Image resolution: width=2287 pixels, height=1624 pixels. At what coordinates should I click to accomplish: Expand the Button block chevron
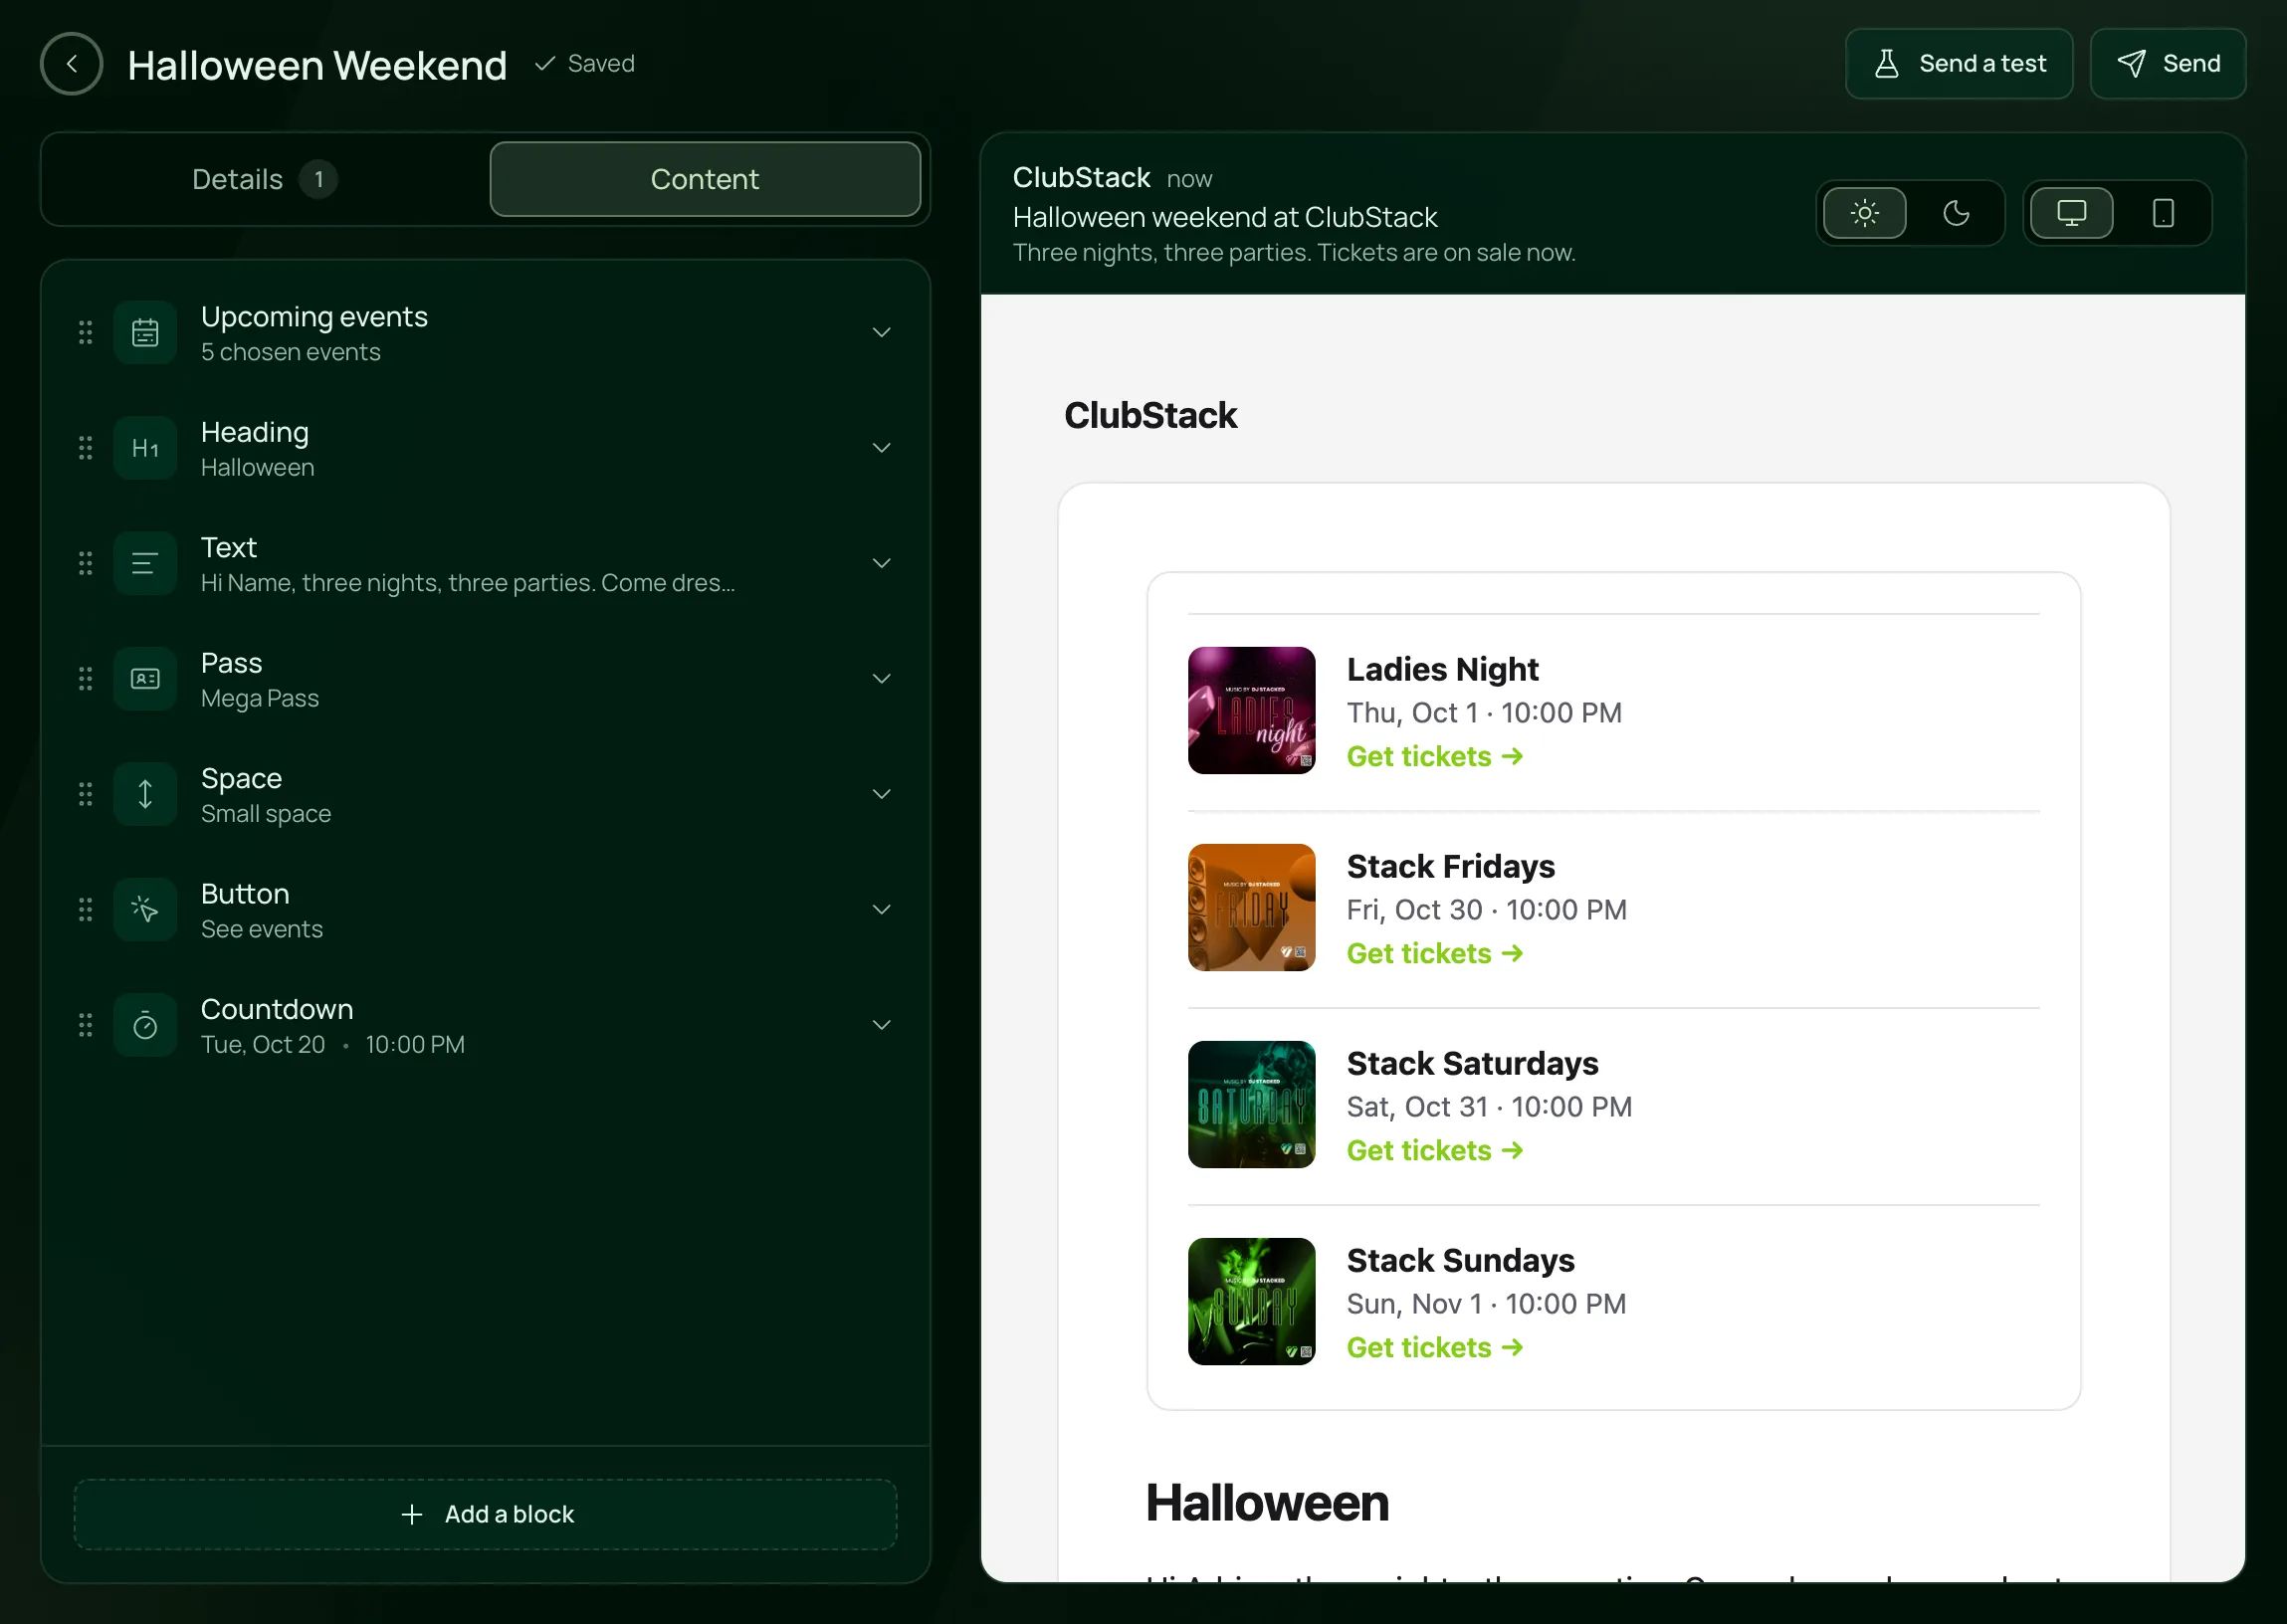[882, 910]
